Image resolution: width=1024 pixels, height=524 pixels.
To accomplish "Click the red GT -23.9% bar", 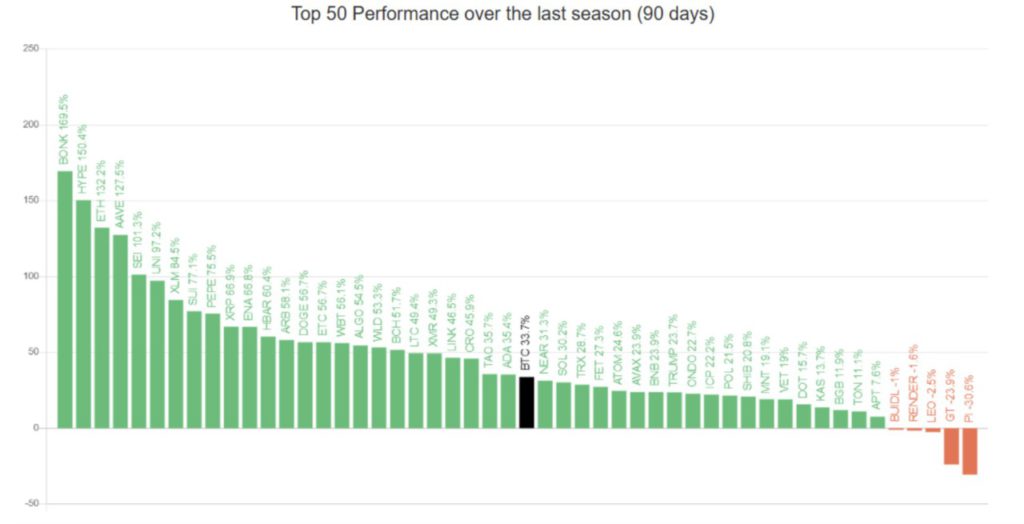I will pyautogui.click(x=951, y=446).
